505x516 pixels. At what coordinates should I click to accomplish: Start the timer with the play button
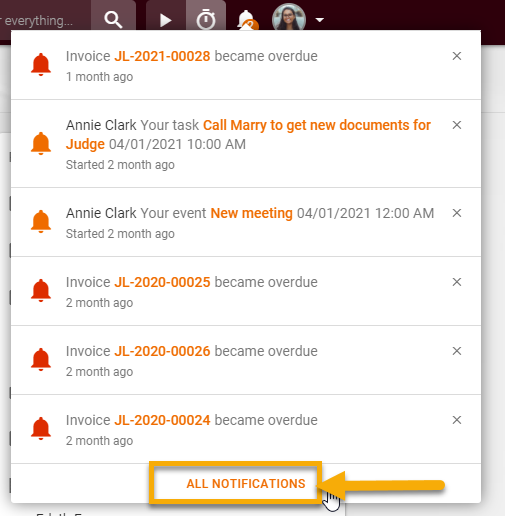click(x=165, y=19)
